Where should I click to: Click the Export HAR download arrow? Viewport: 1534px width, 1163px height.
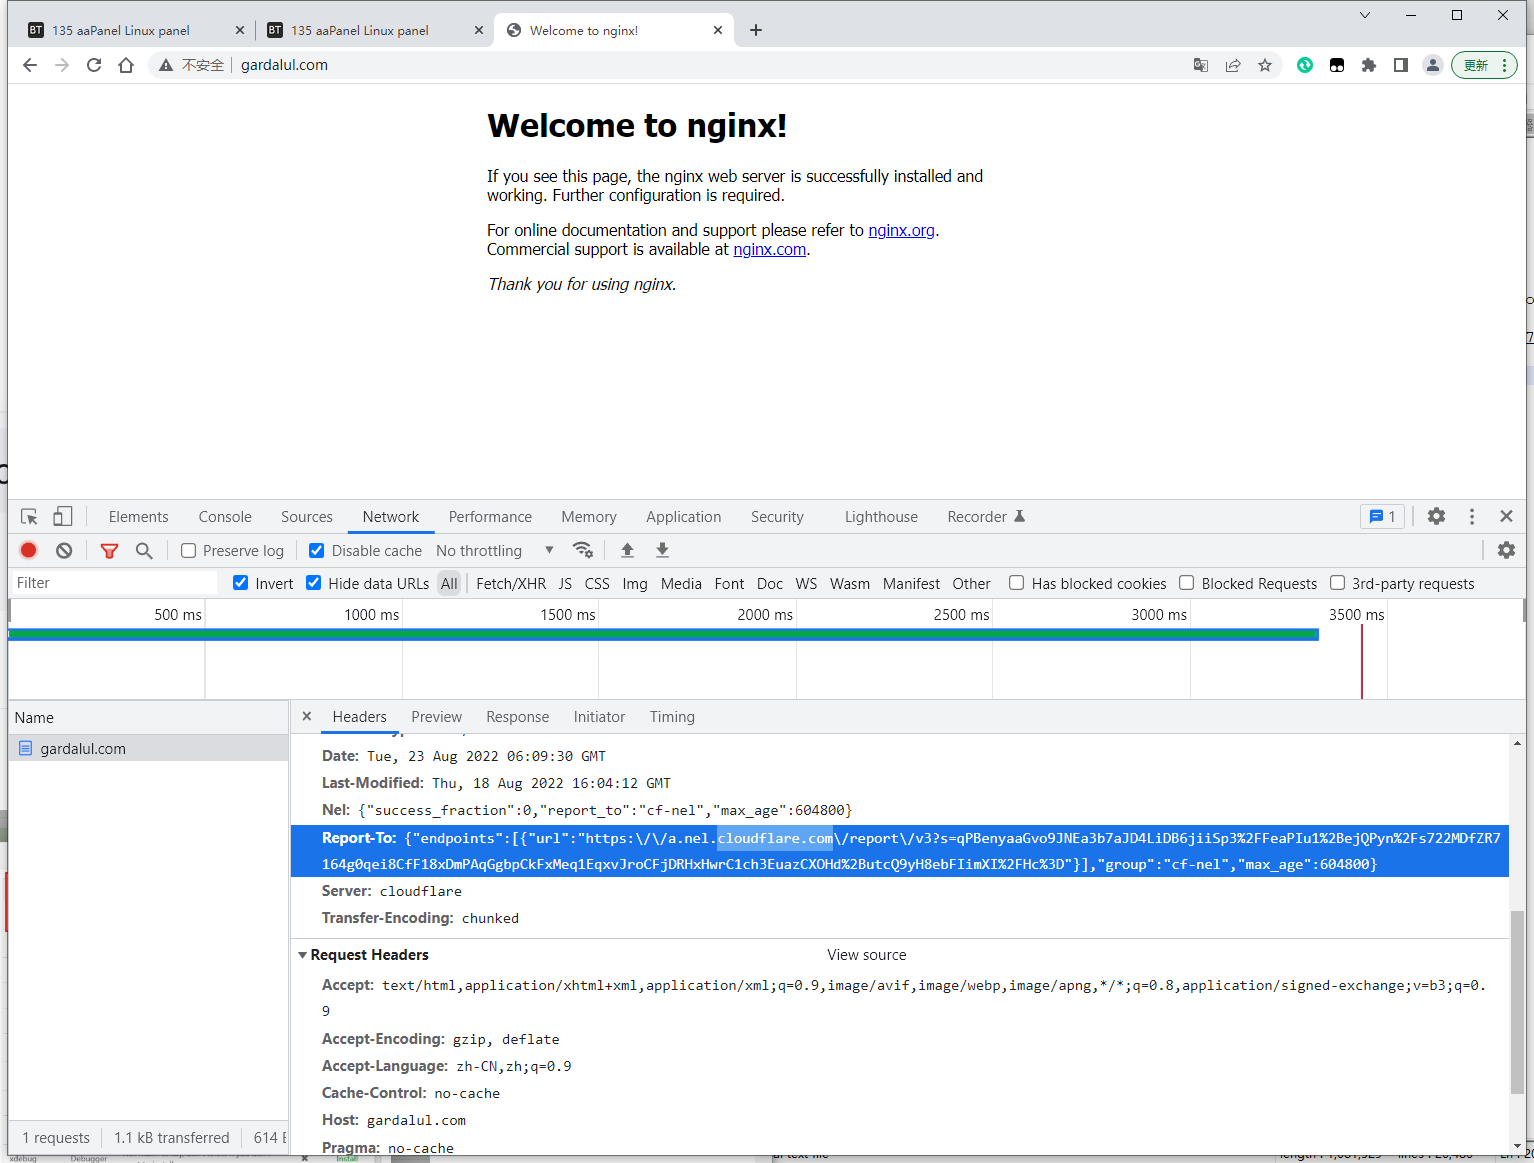click(x=662, y=550)
